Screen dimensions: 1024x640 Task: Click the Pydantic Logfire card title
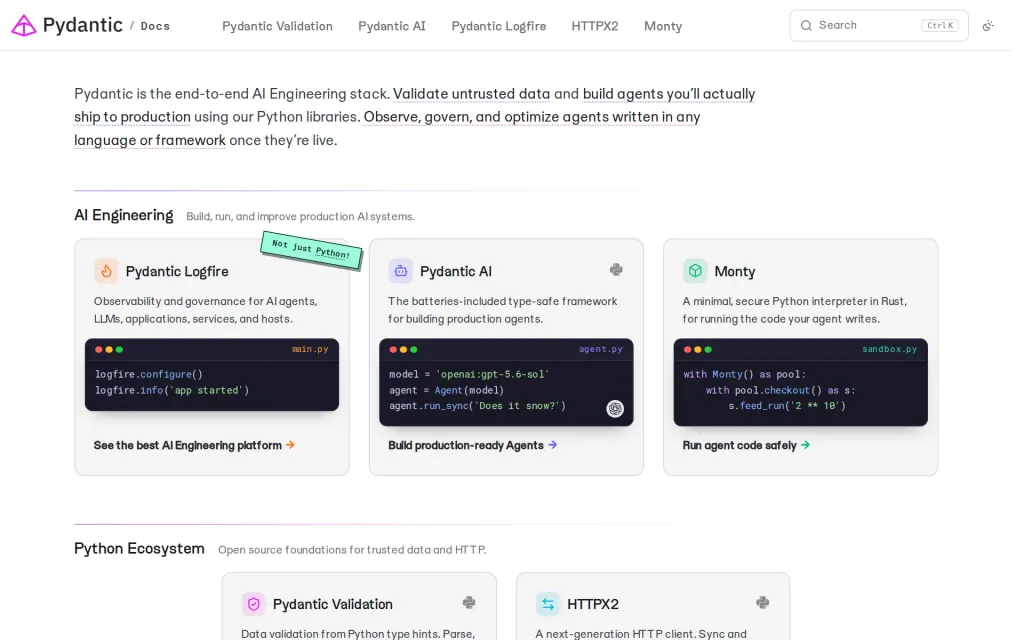click(x=177, y=272)
